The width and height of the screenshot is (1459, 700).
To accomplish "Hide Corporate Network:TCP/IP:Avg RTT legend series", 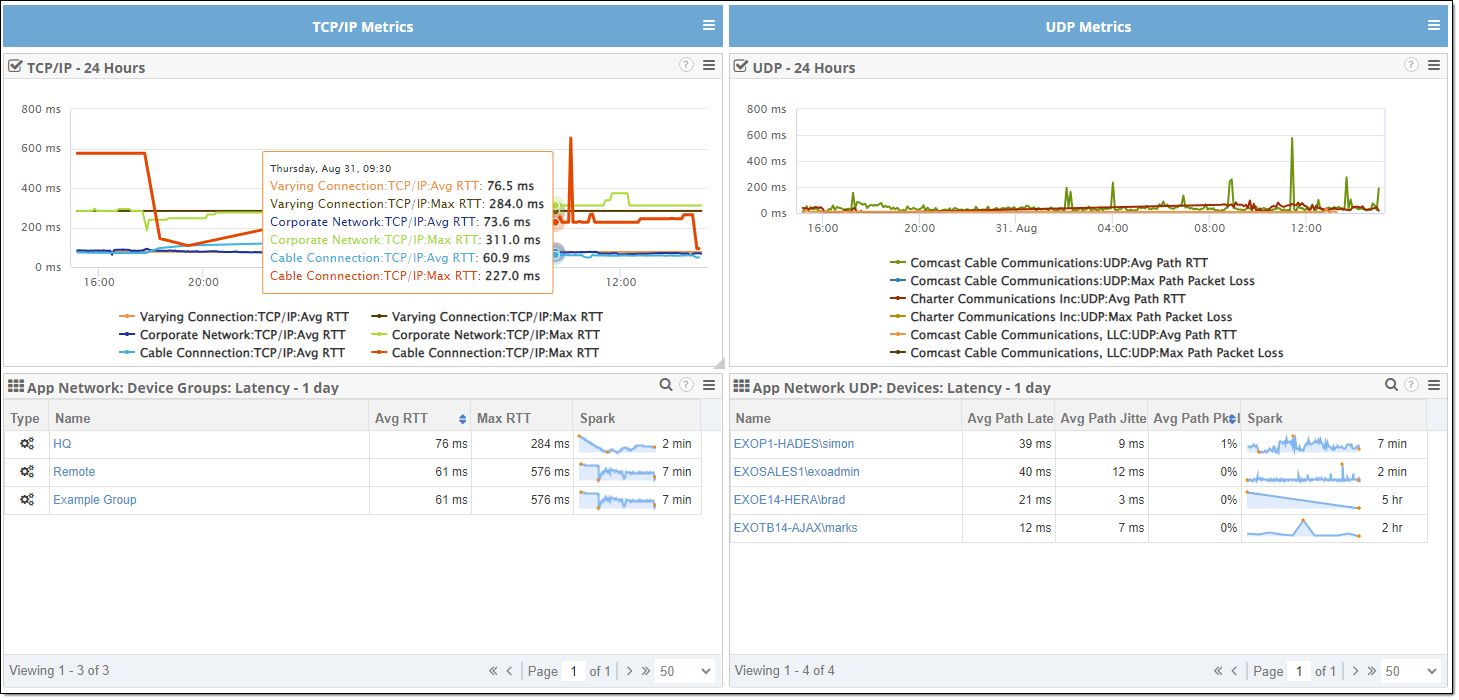I will pos(232,335).
